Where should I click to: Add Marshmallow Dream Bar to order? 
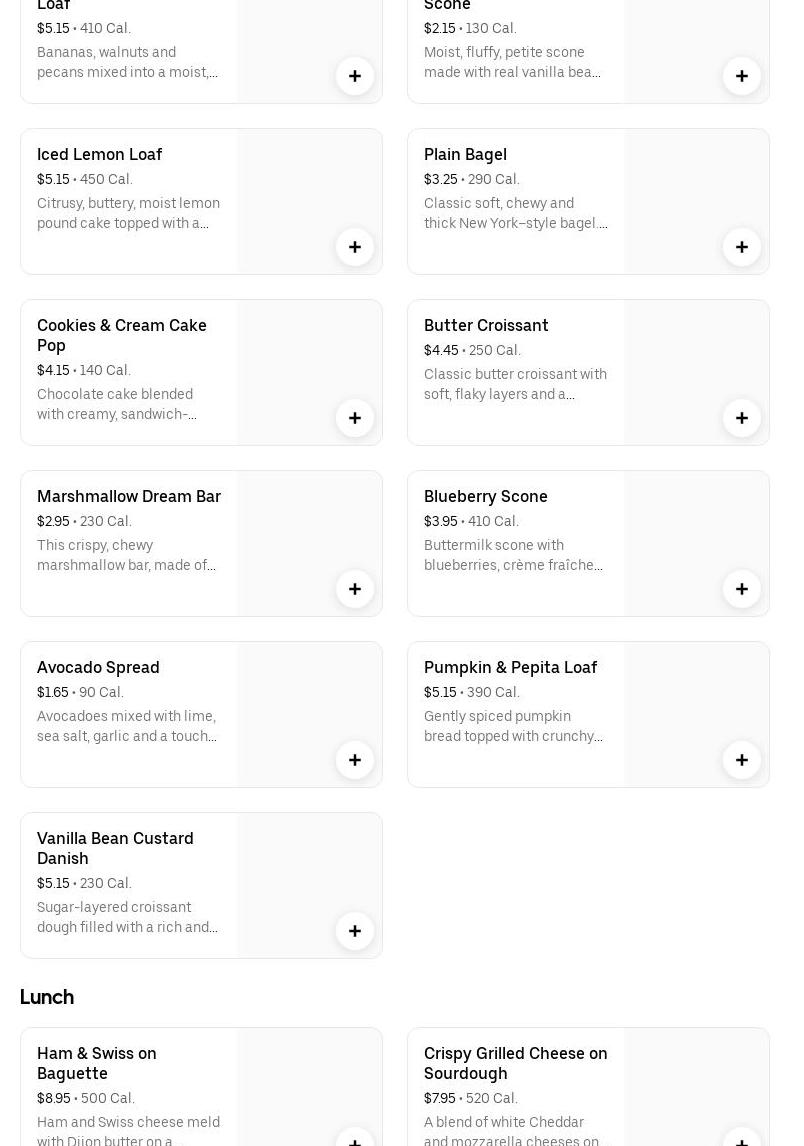coord(355,589)
